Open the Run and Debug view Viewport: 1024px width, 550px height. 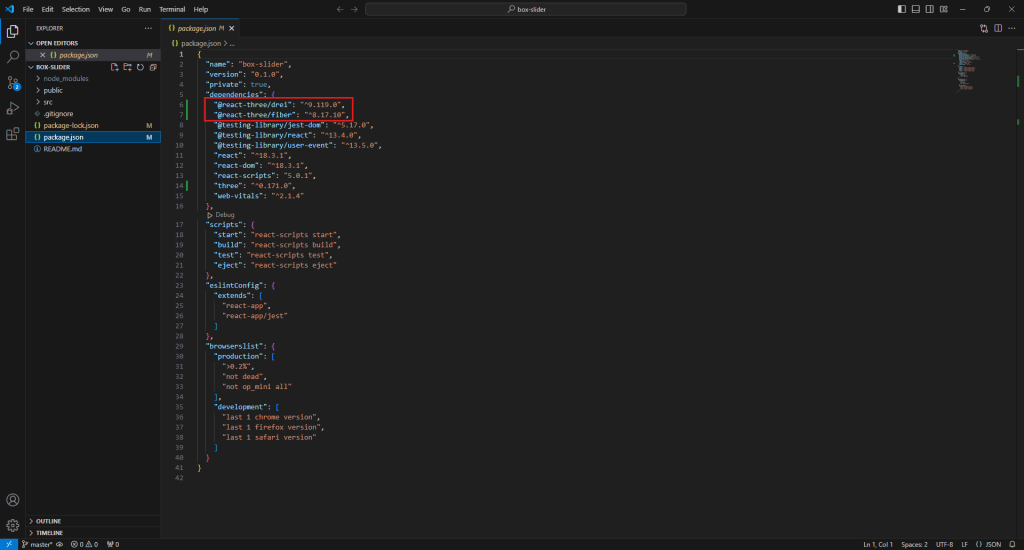[13, 108]
